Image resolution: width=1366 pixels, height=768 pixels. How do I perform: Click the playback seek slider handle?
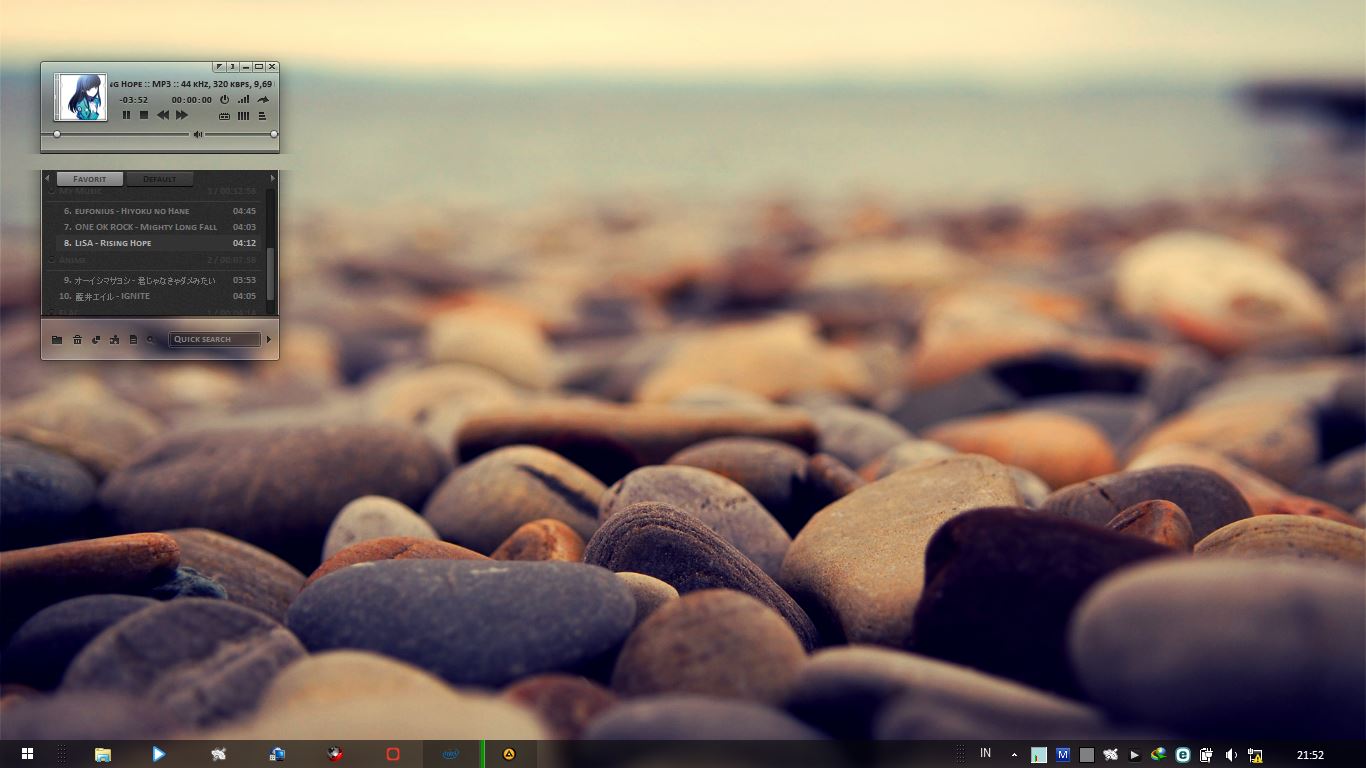click(57, 134)
